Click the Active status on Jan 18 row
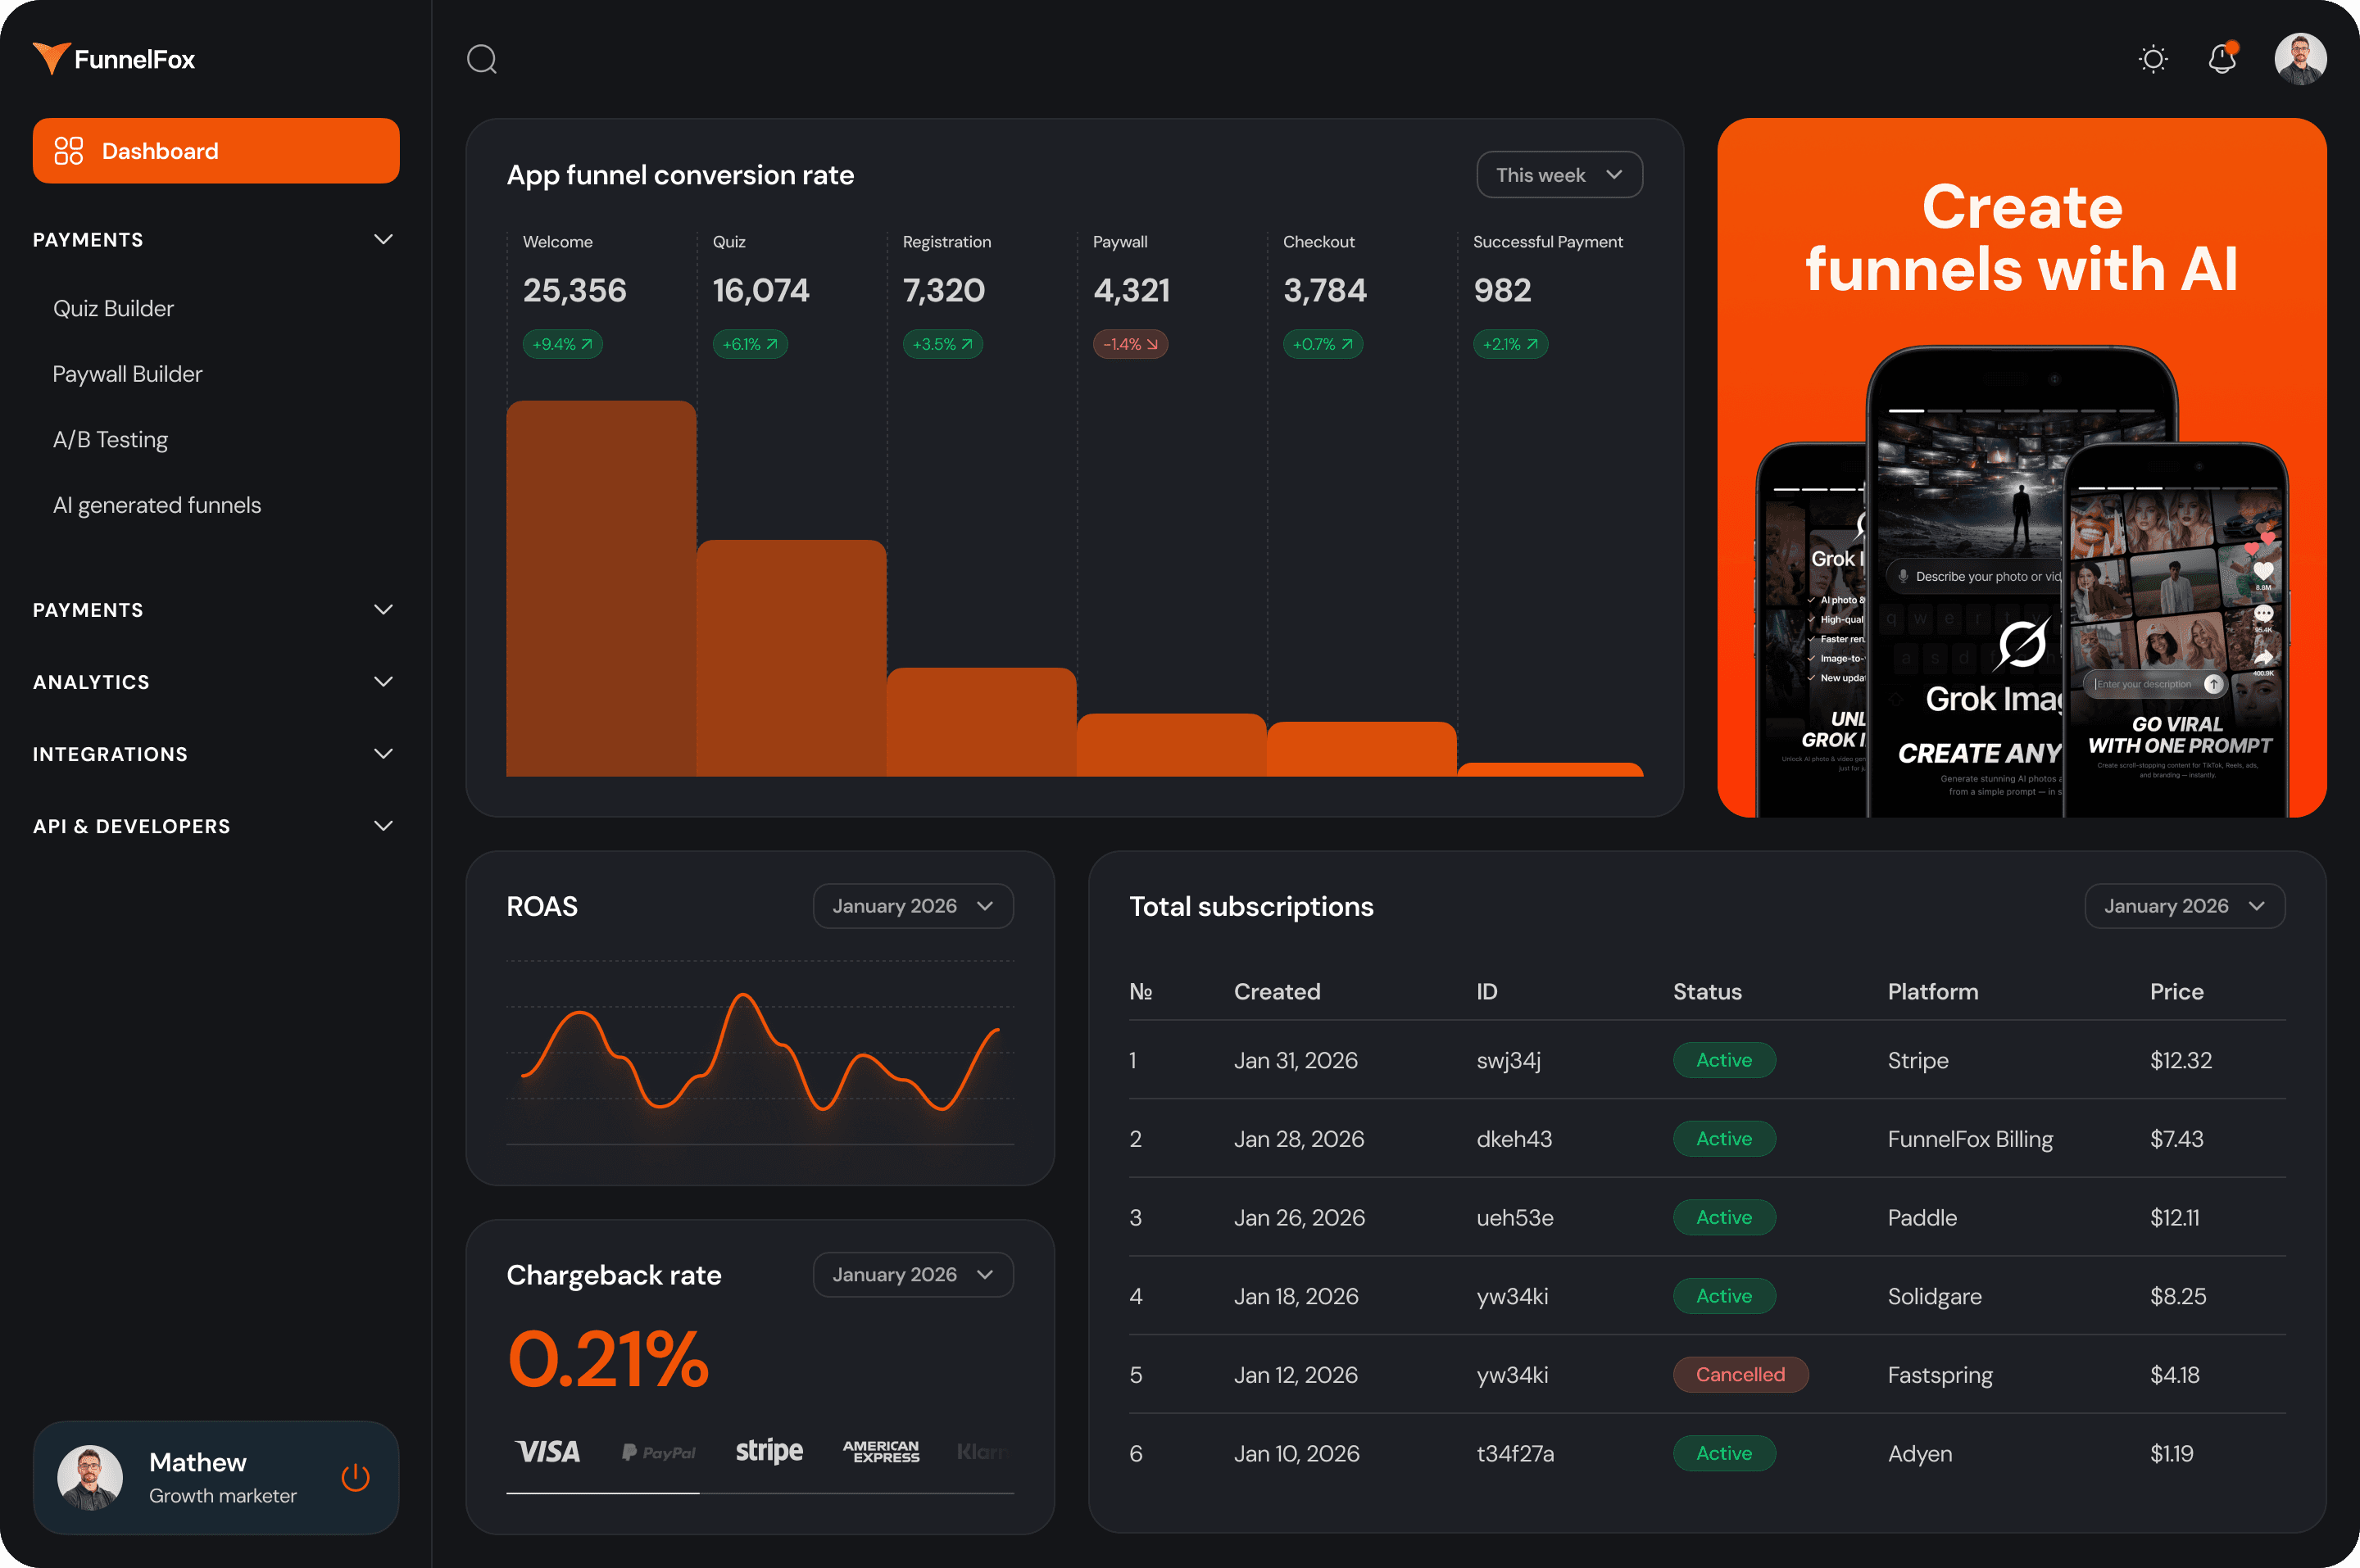The width and height of the screenshot is (2360, 1568). (1724, 1296)
